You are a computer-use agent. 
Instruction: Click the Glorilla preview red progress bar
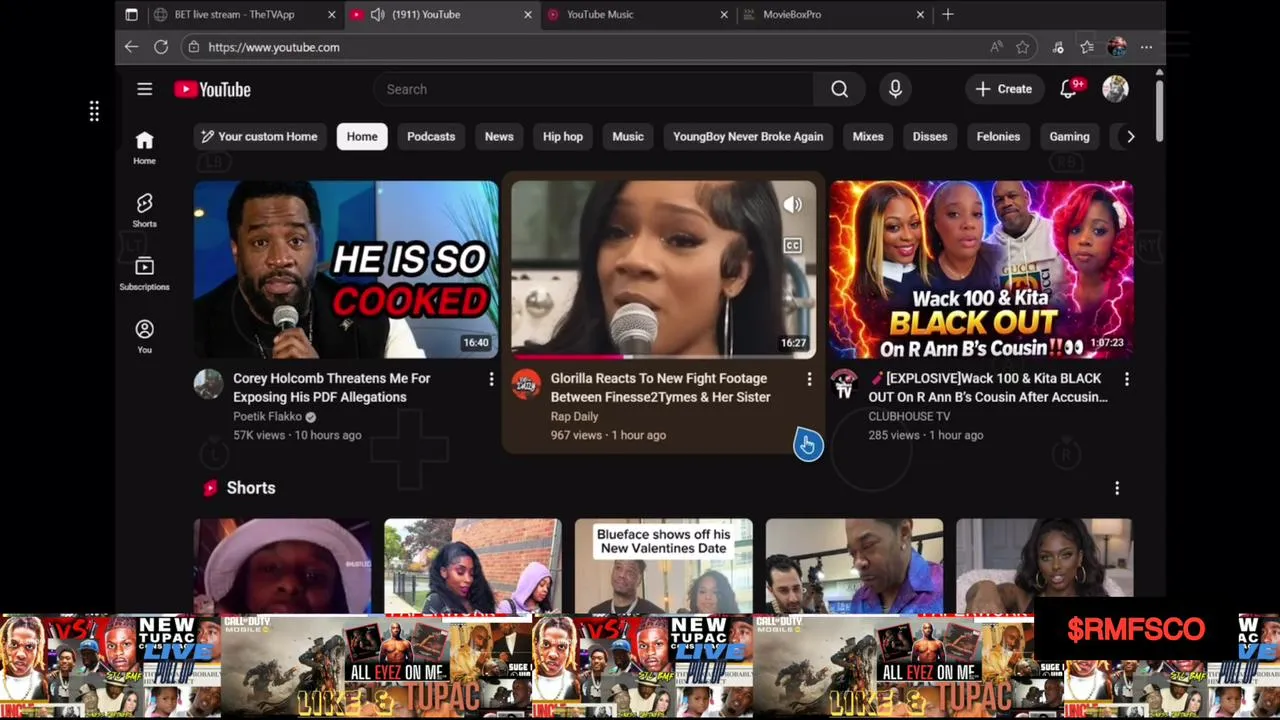pos(572,356)
